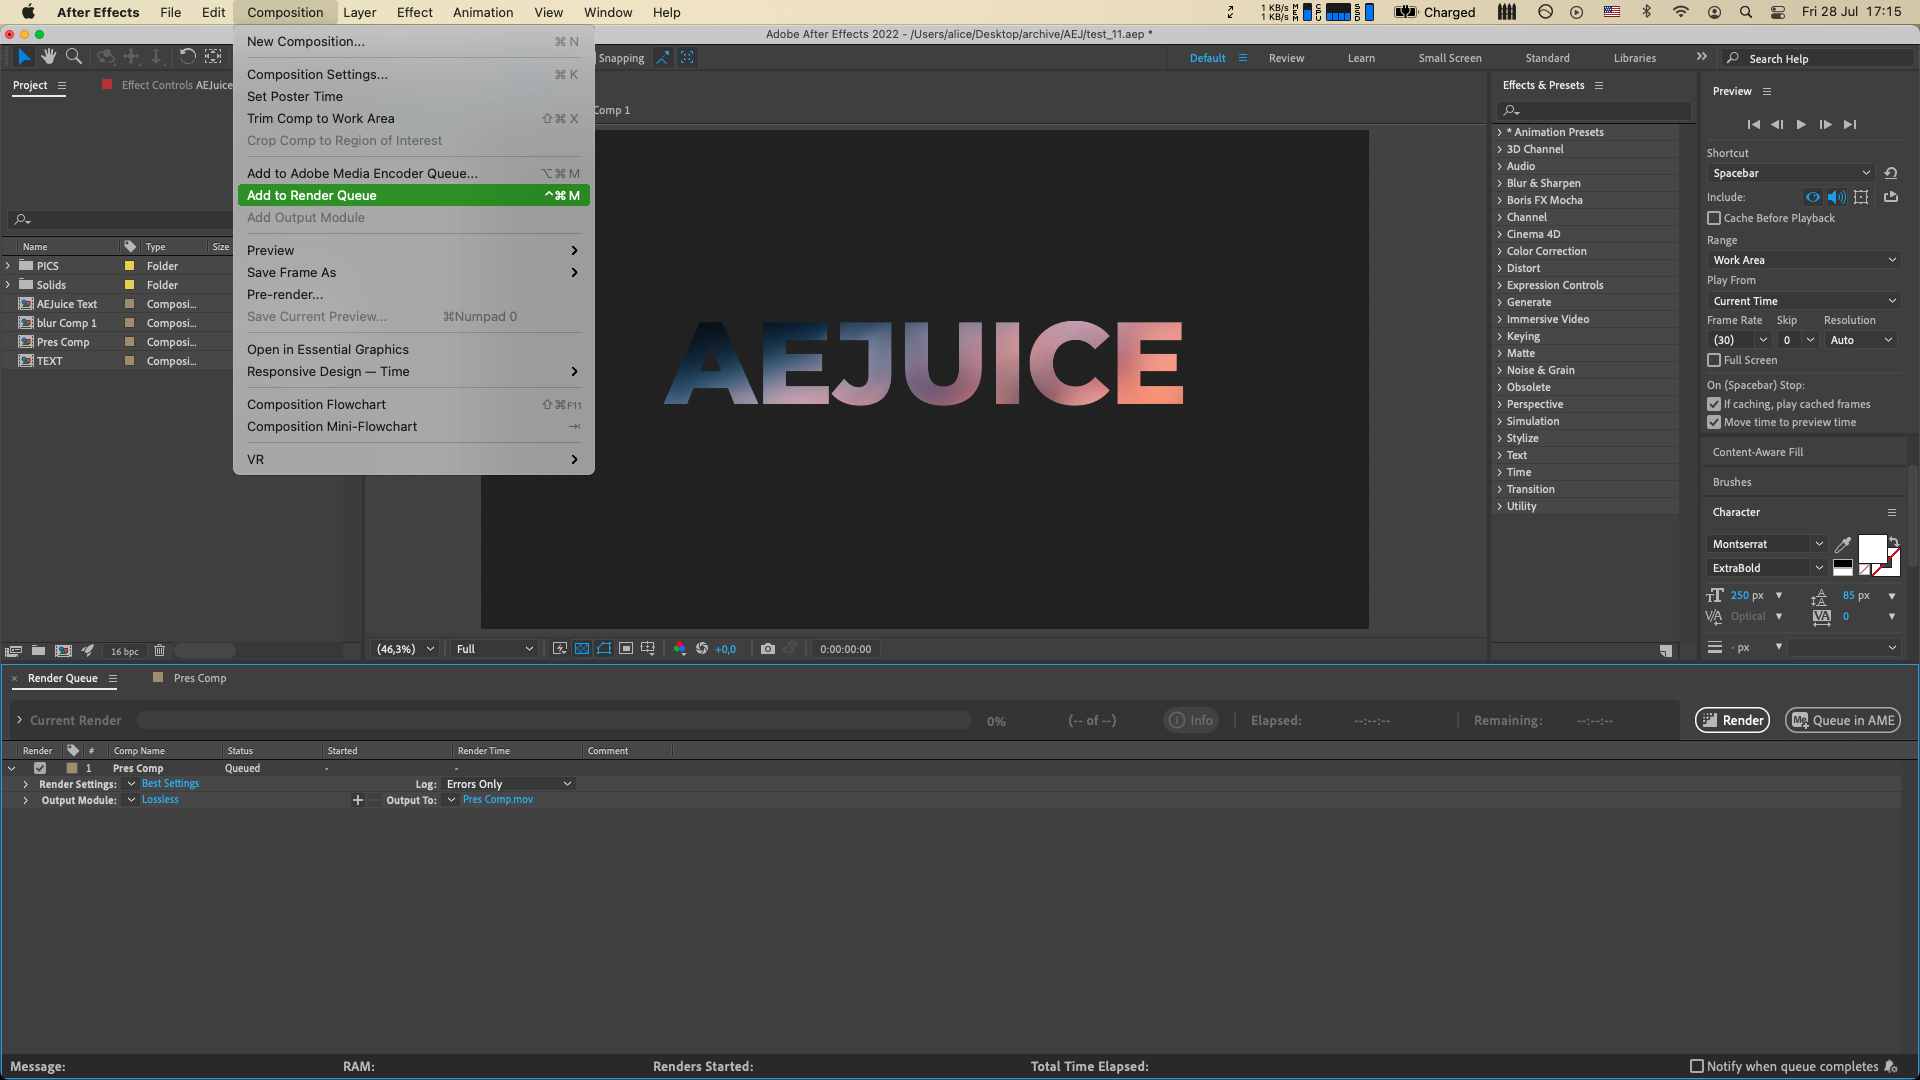This screenshot has width=1920, height=1080.
Task: Select the Rotation tool
Action: coord(187,57)
